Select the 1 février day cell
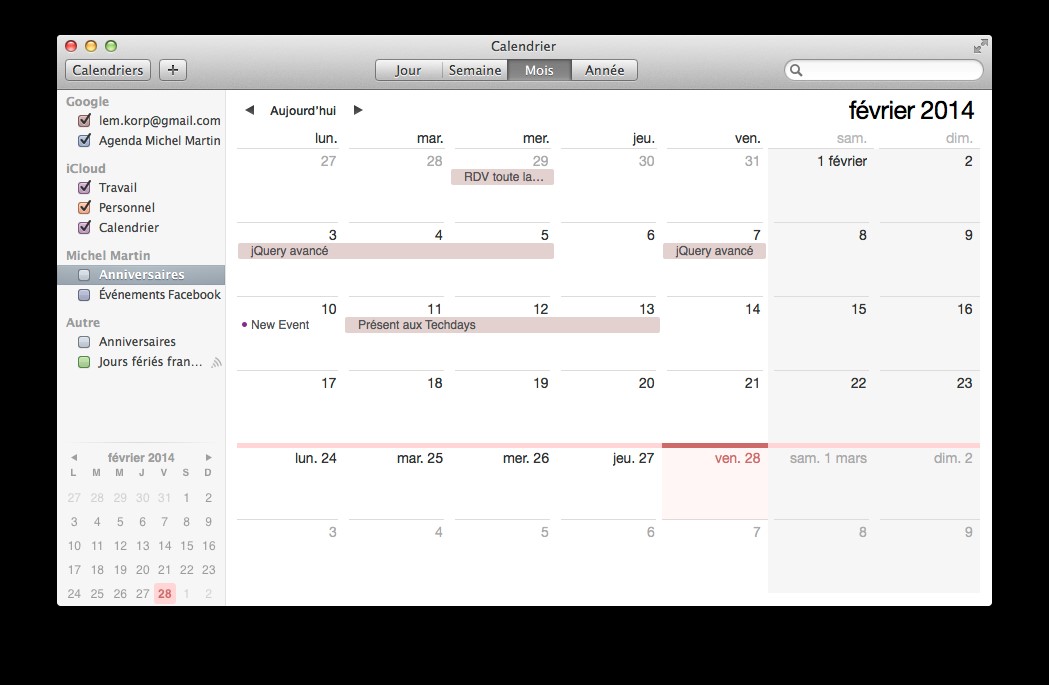1049x685 pixels. (820, 186)
